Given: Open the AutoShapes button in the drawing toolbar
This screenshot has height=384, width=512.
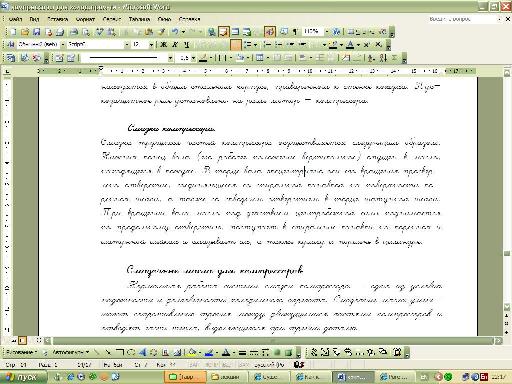Looking at the screenshot, I should [71, 352].
